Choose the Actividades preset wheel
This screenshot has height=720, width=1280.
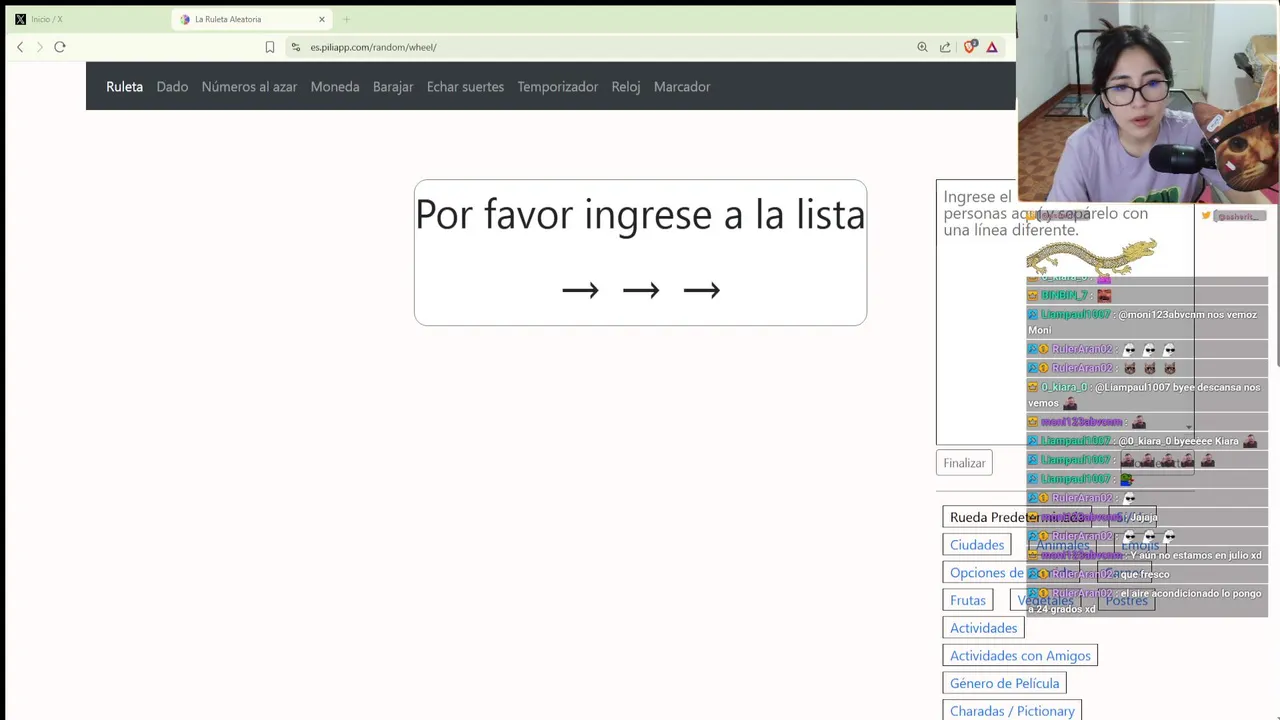coord(984,628)
